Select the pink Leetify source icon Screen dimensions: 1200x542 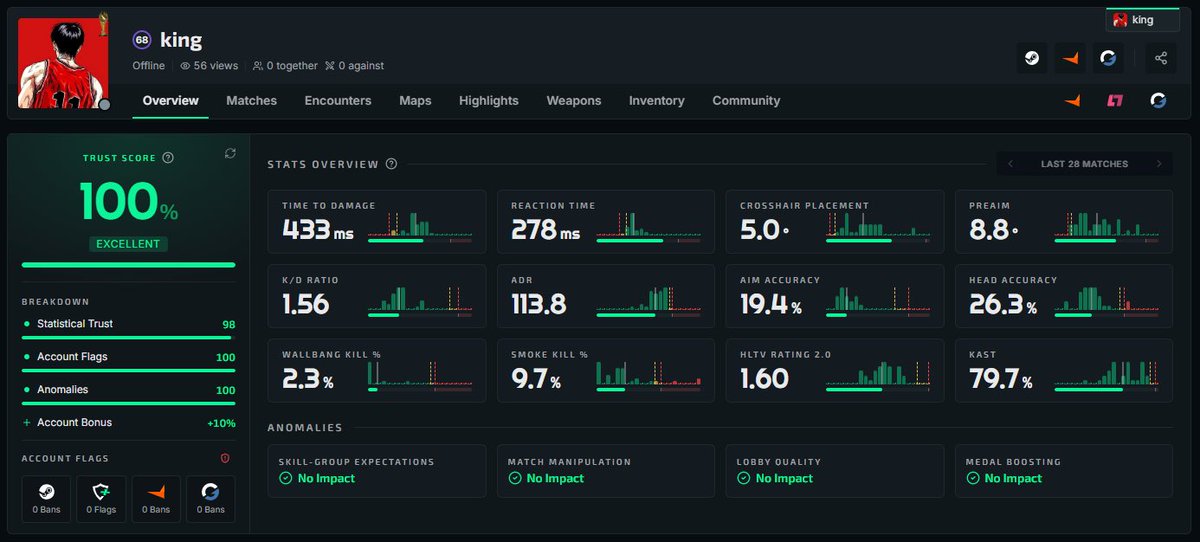coord(1114,101)
